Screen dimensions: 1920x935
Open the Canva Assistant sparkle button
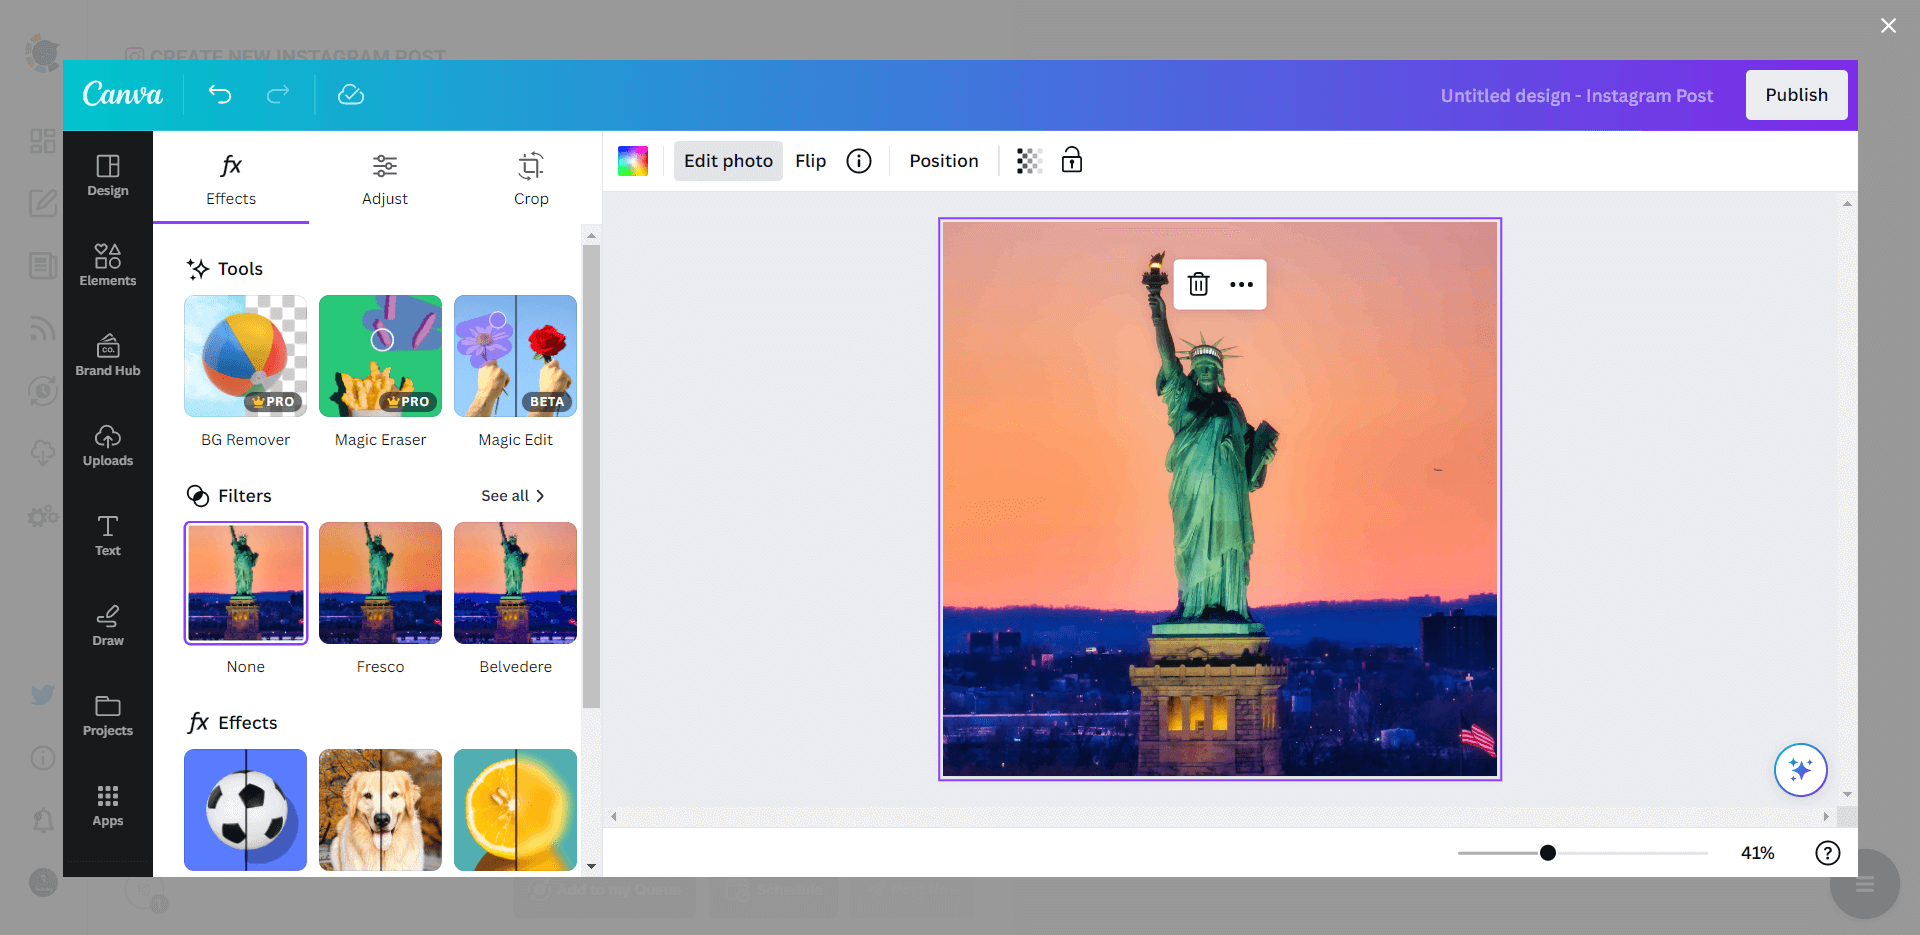tap(1800, 770)
